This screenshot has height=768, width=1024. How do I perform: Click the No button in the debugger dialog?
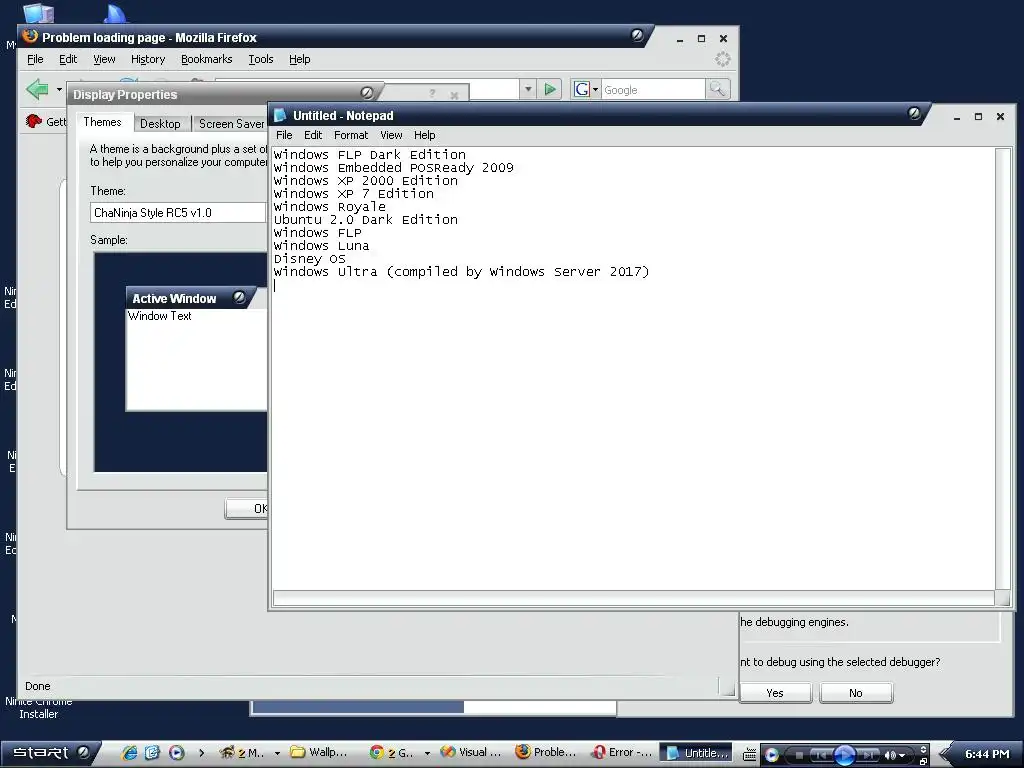[x=856, y=693]
